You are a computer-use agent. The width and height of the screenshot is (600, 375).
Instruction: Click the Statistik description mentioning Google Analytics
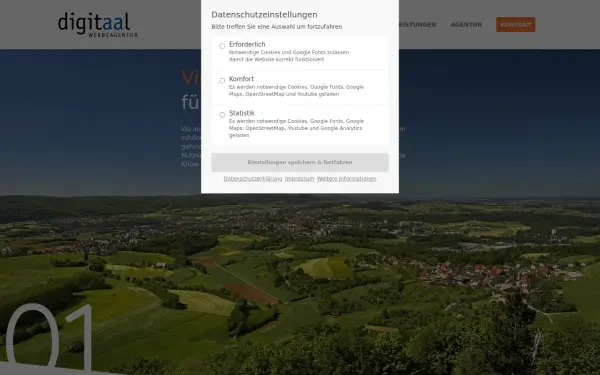297,128
